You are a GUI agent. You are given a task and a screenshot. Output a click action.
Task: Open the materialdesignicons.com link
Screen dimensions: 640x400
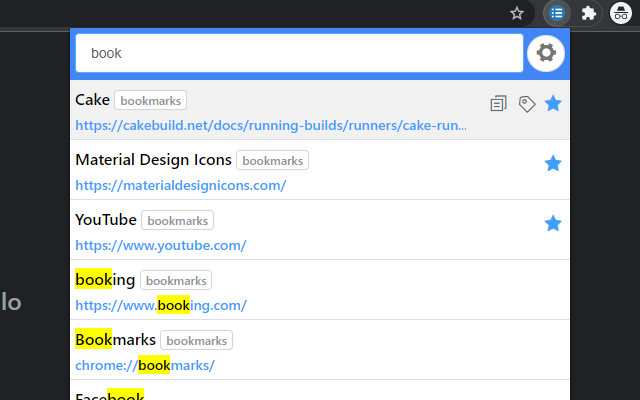(x=180, y=185)
